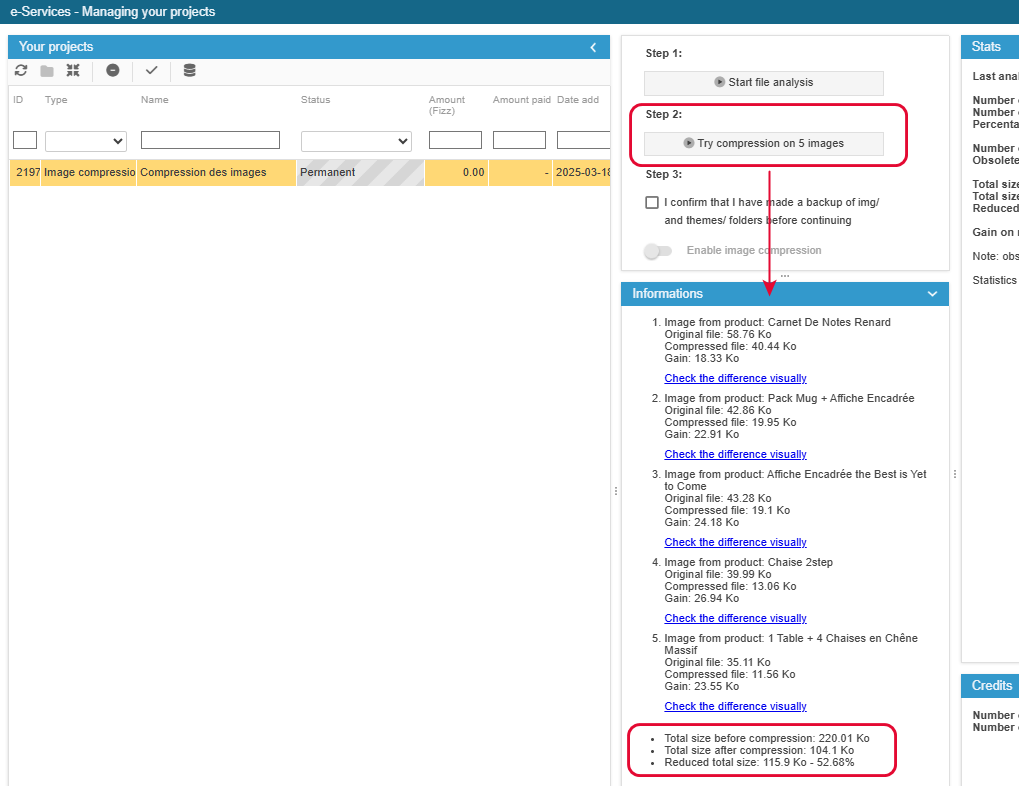Click the splitter handle right of projects panel

click(x=615, y=491)
